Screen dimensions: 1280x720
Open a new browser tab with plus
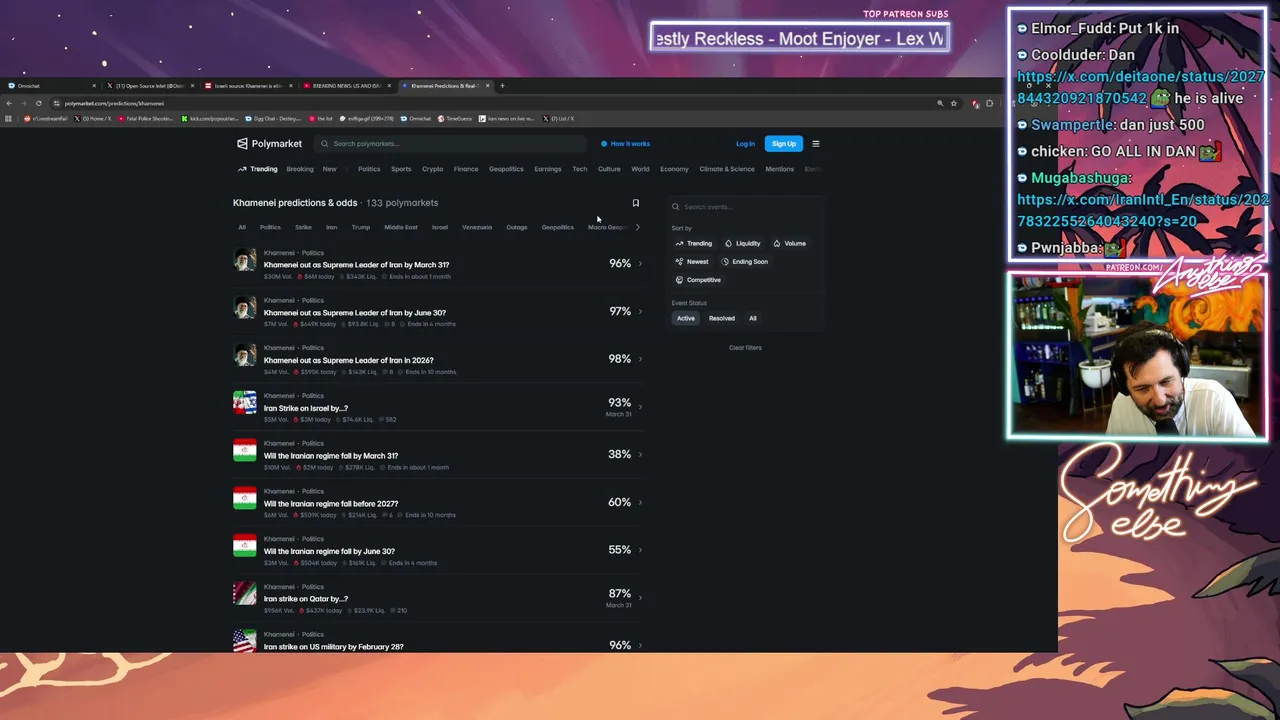tap(503, 86)
